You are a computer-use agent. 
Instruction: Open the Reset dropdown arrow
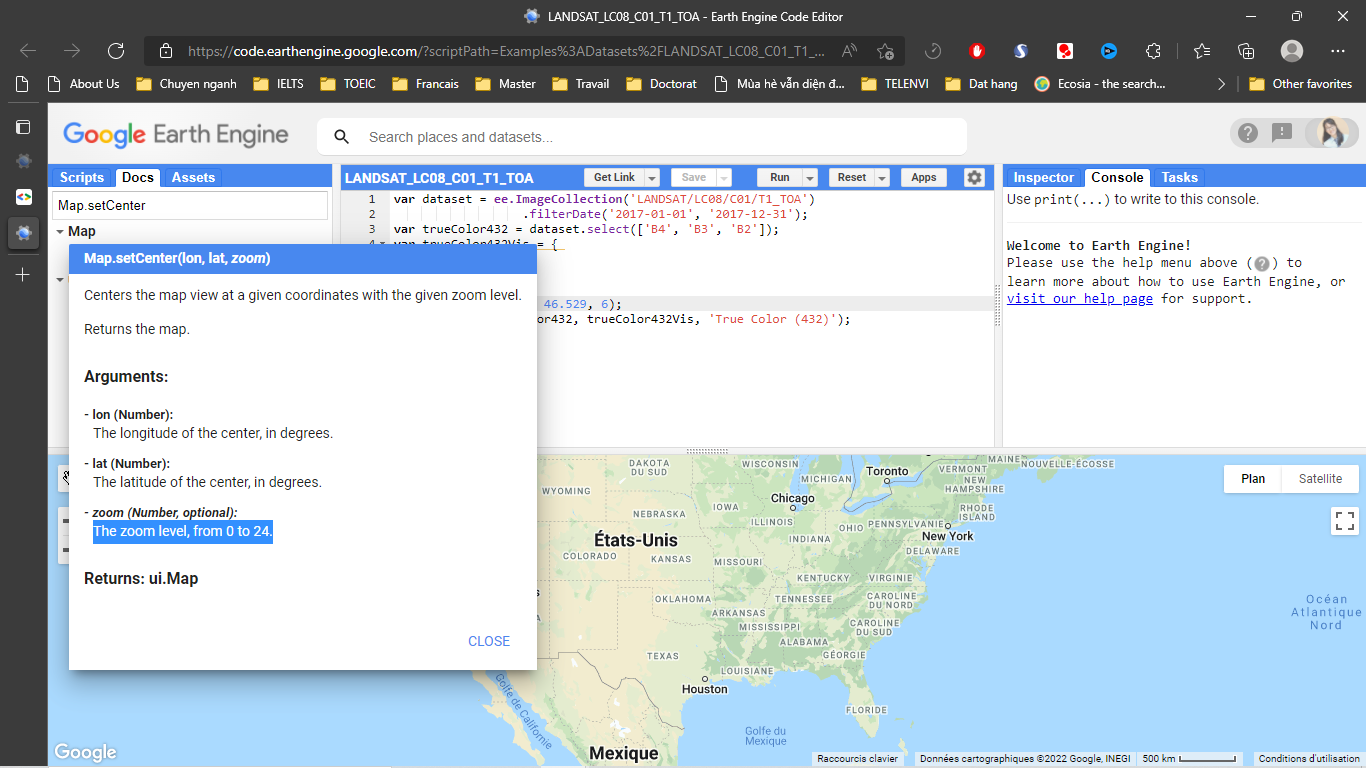pyautogui.click(x=882, y=178)
